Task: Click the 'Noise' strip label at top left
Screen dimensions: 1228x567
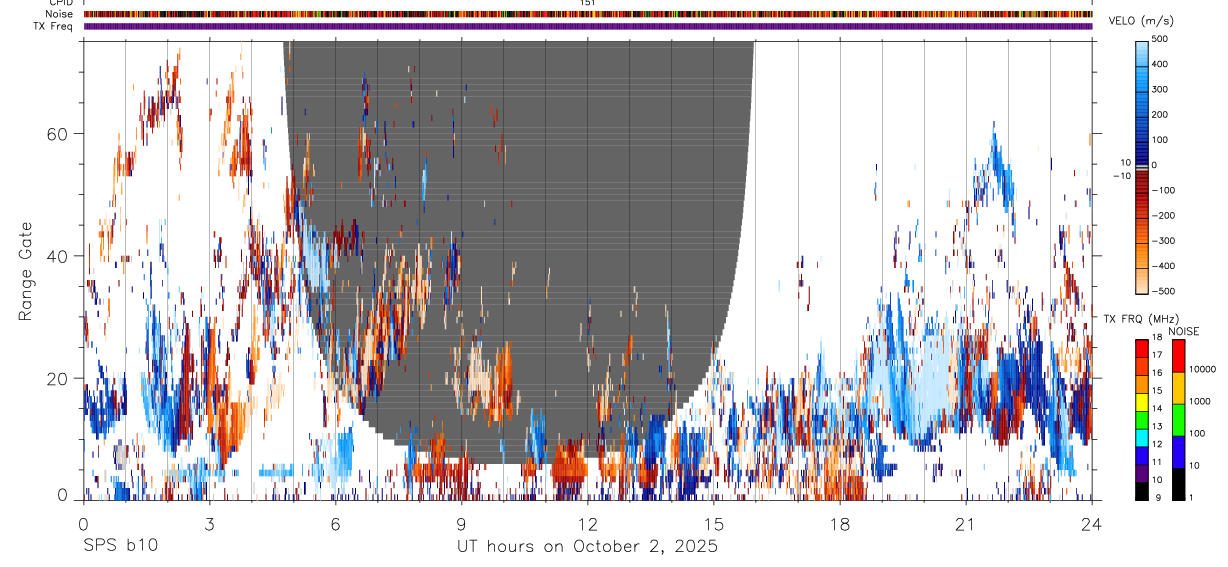Action: pos(59,14)
